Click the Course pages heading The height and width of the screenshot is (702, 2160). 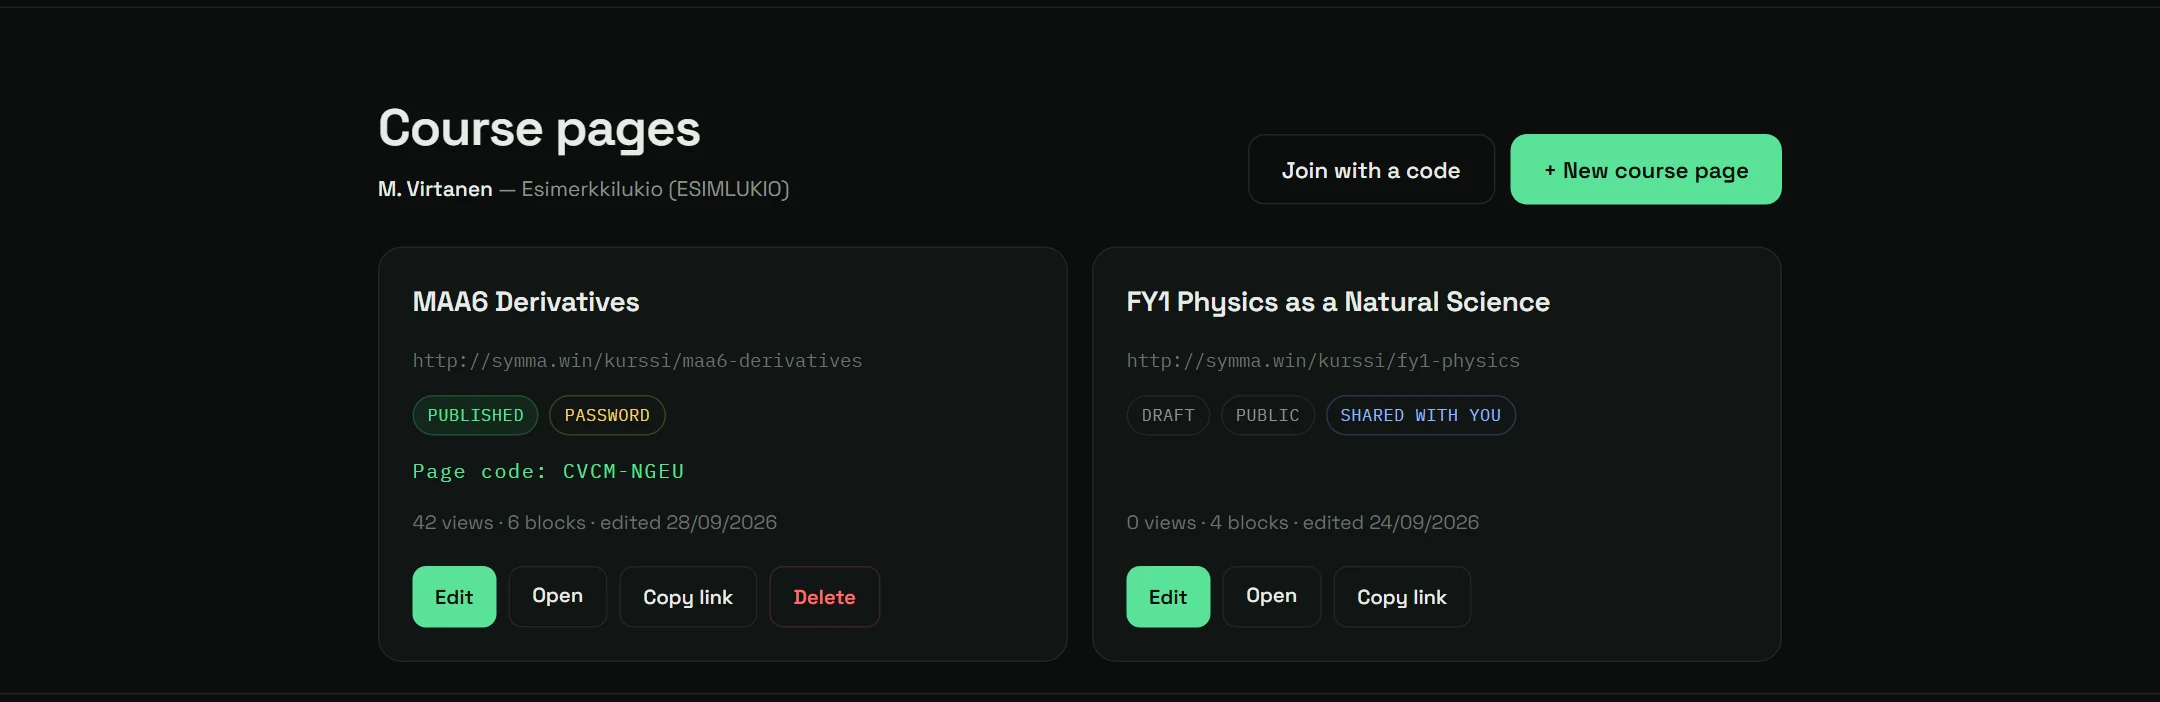pos(539,129)
